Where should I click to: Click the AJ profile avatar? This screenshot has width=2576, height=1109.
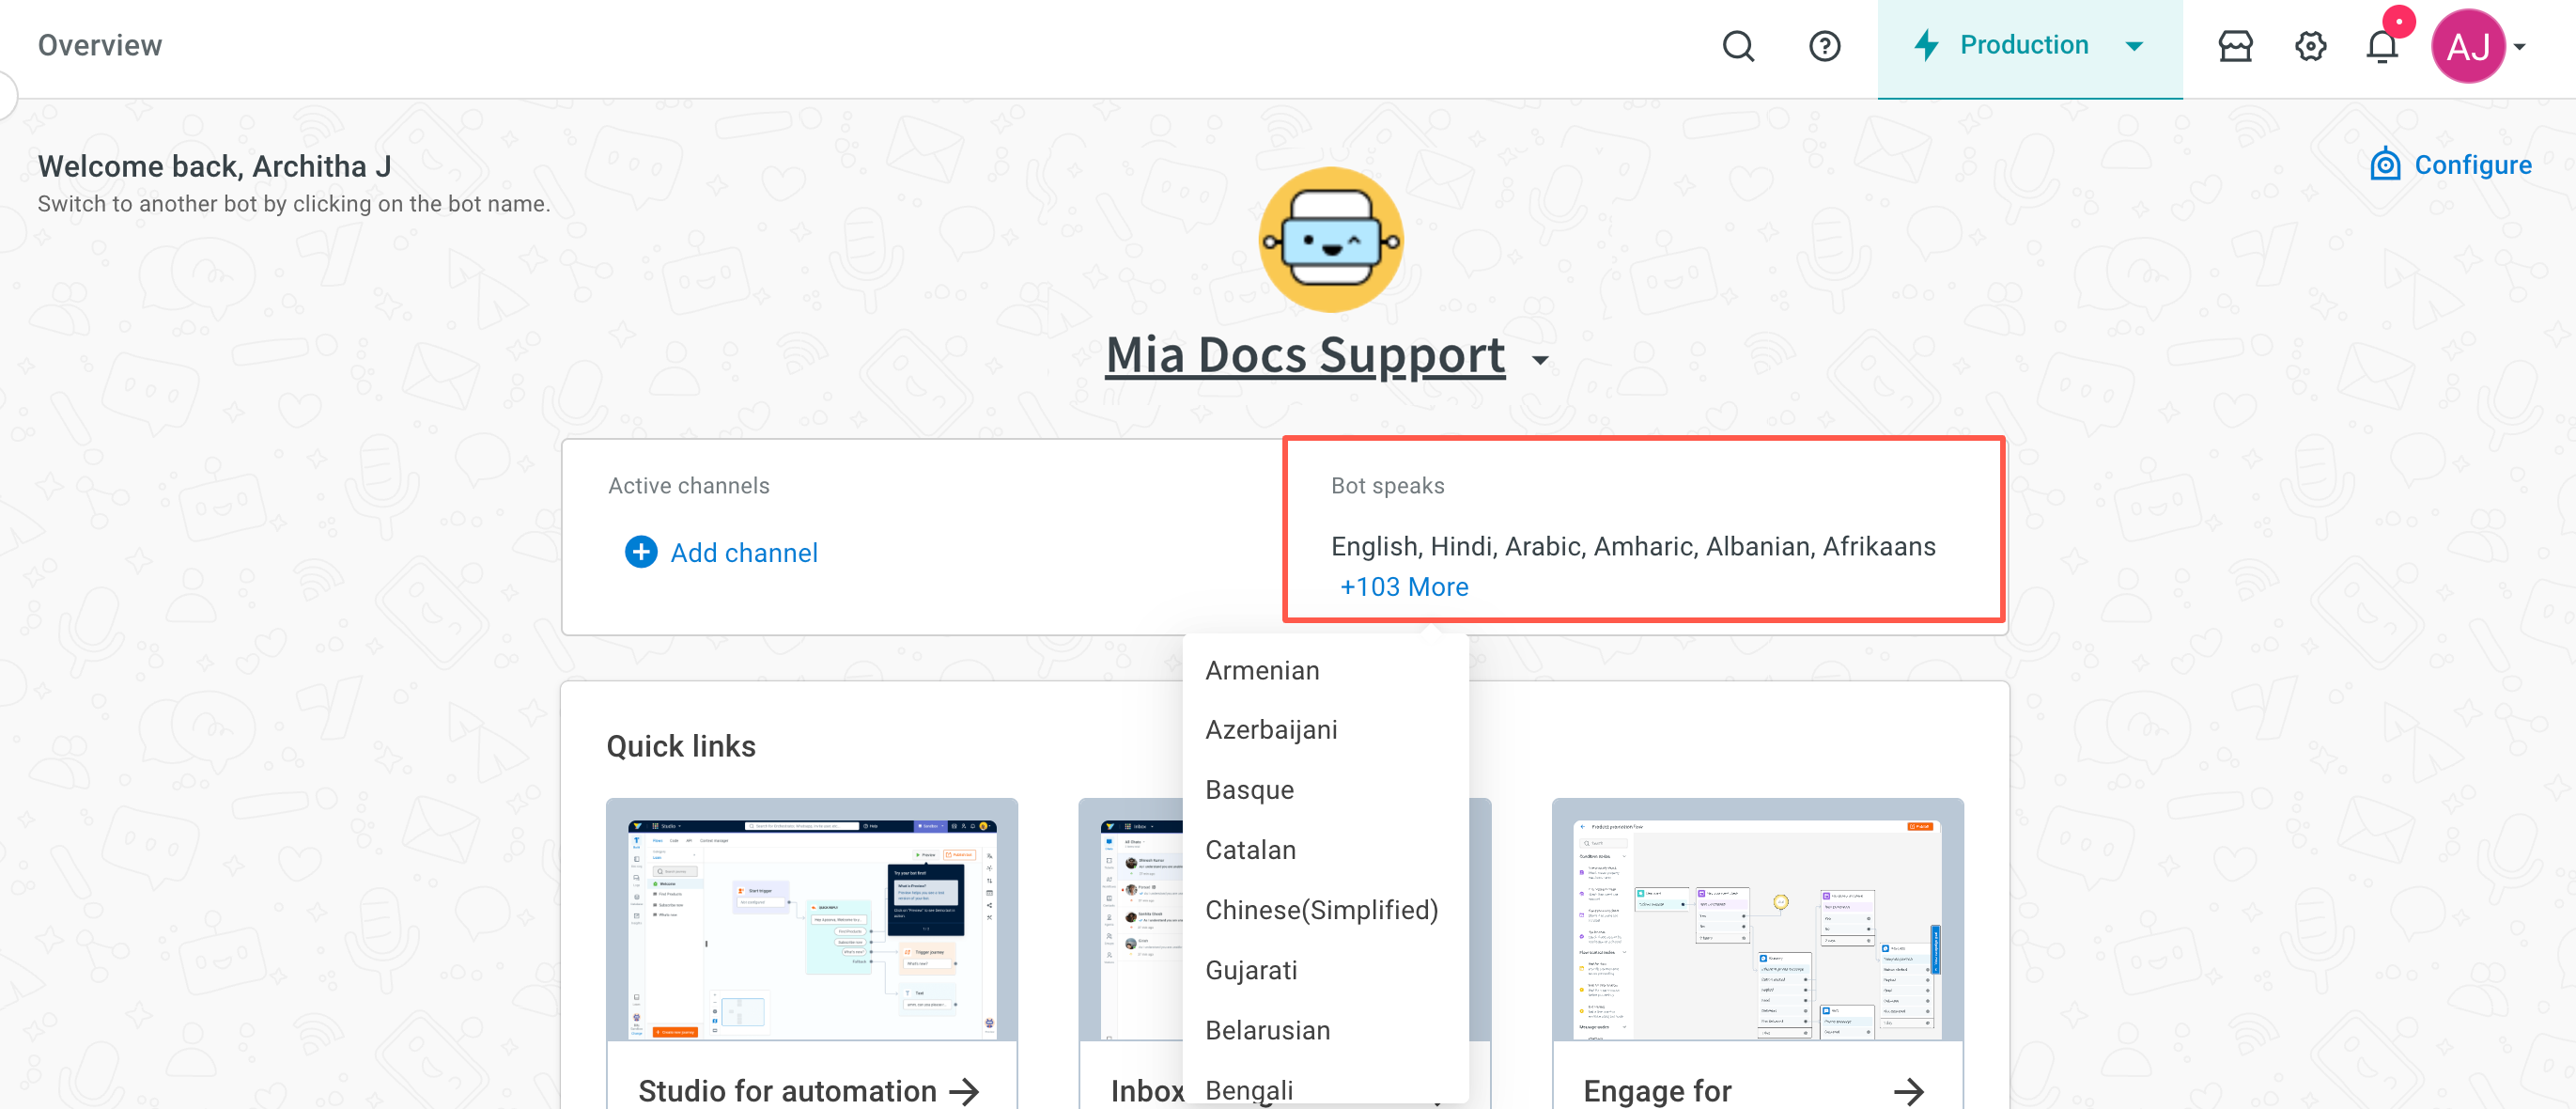2467,46
